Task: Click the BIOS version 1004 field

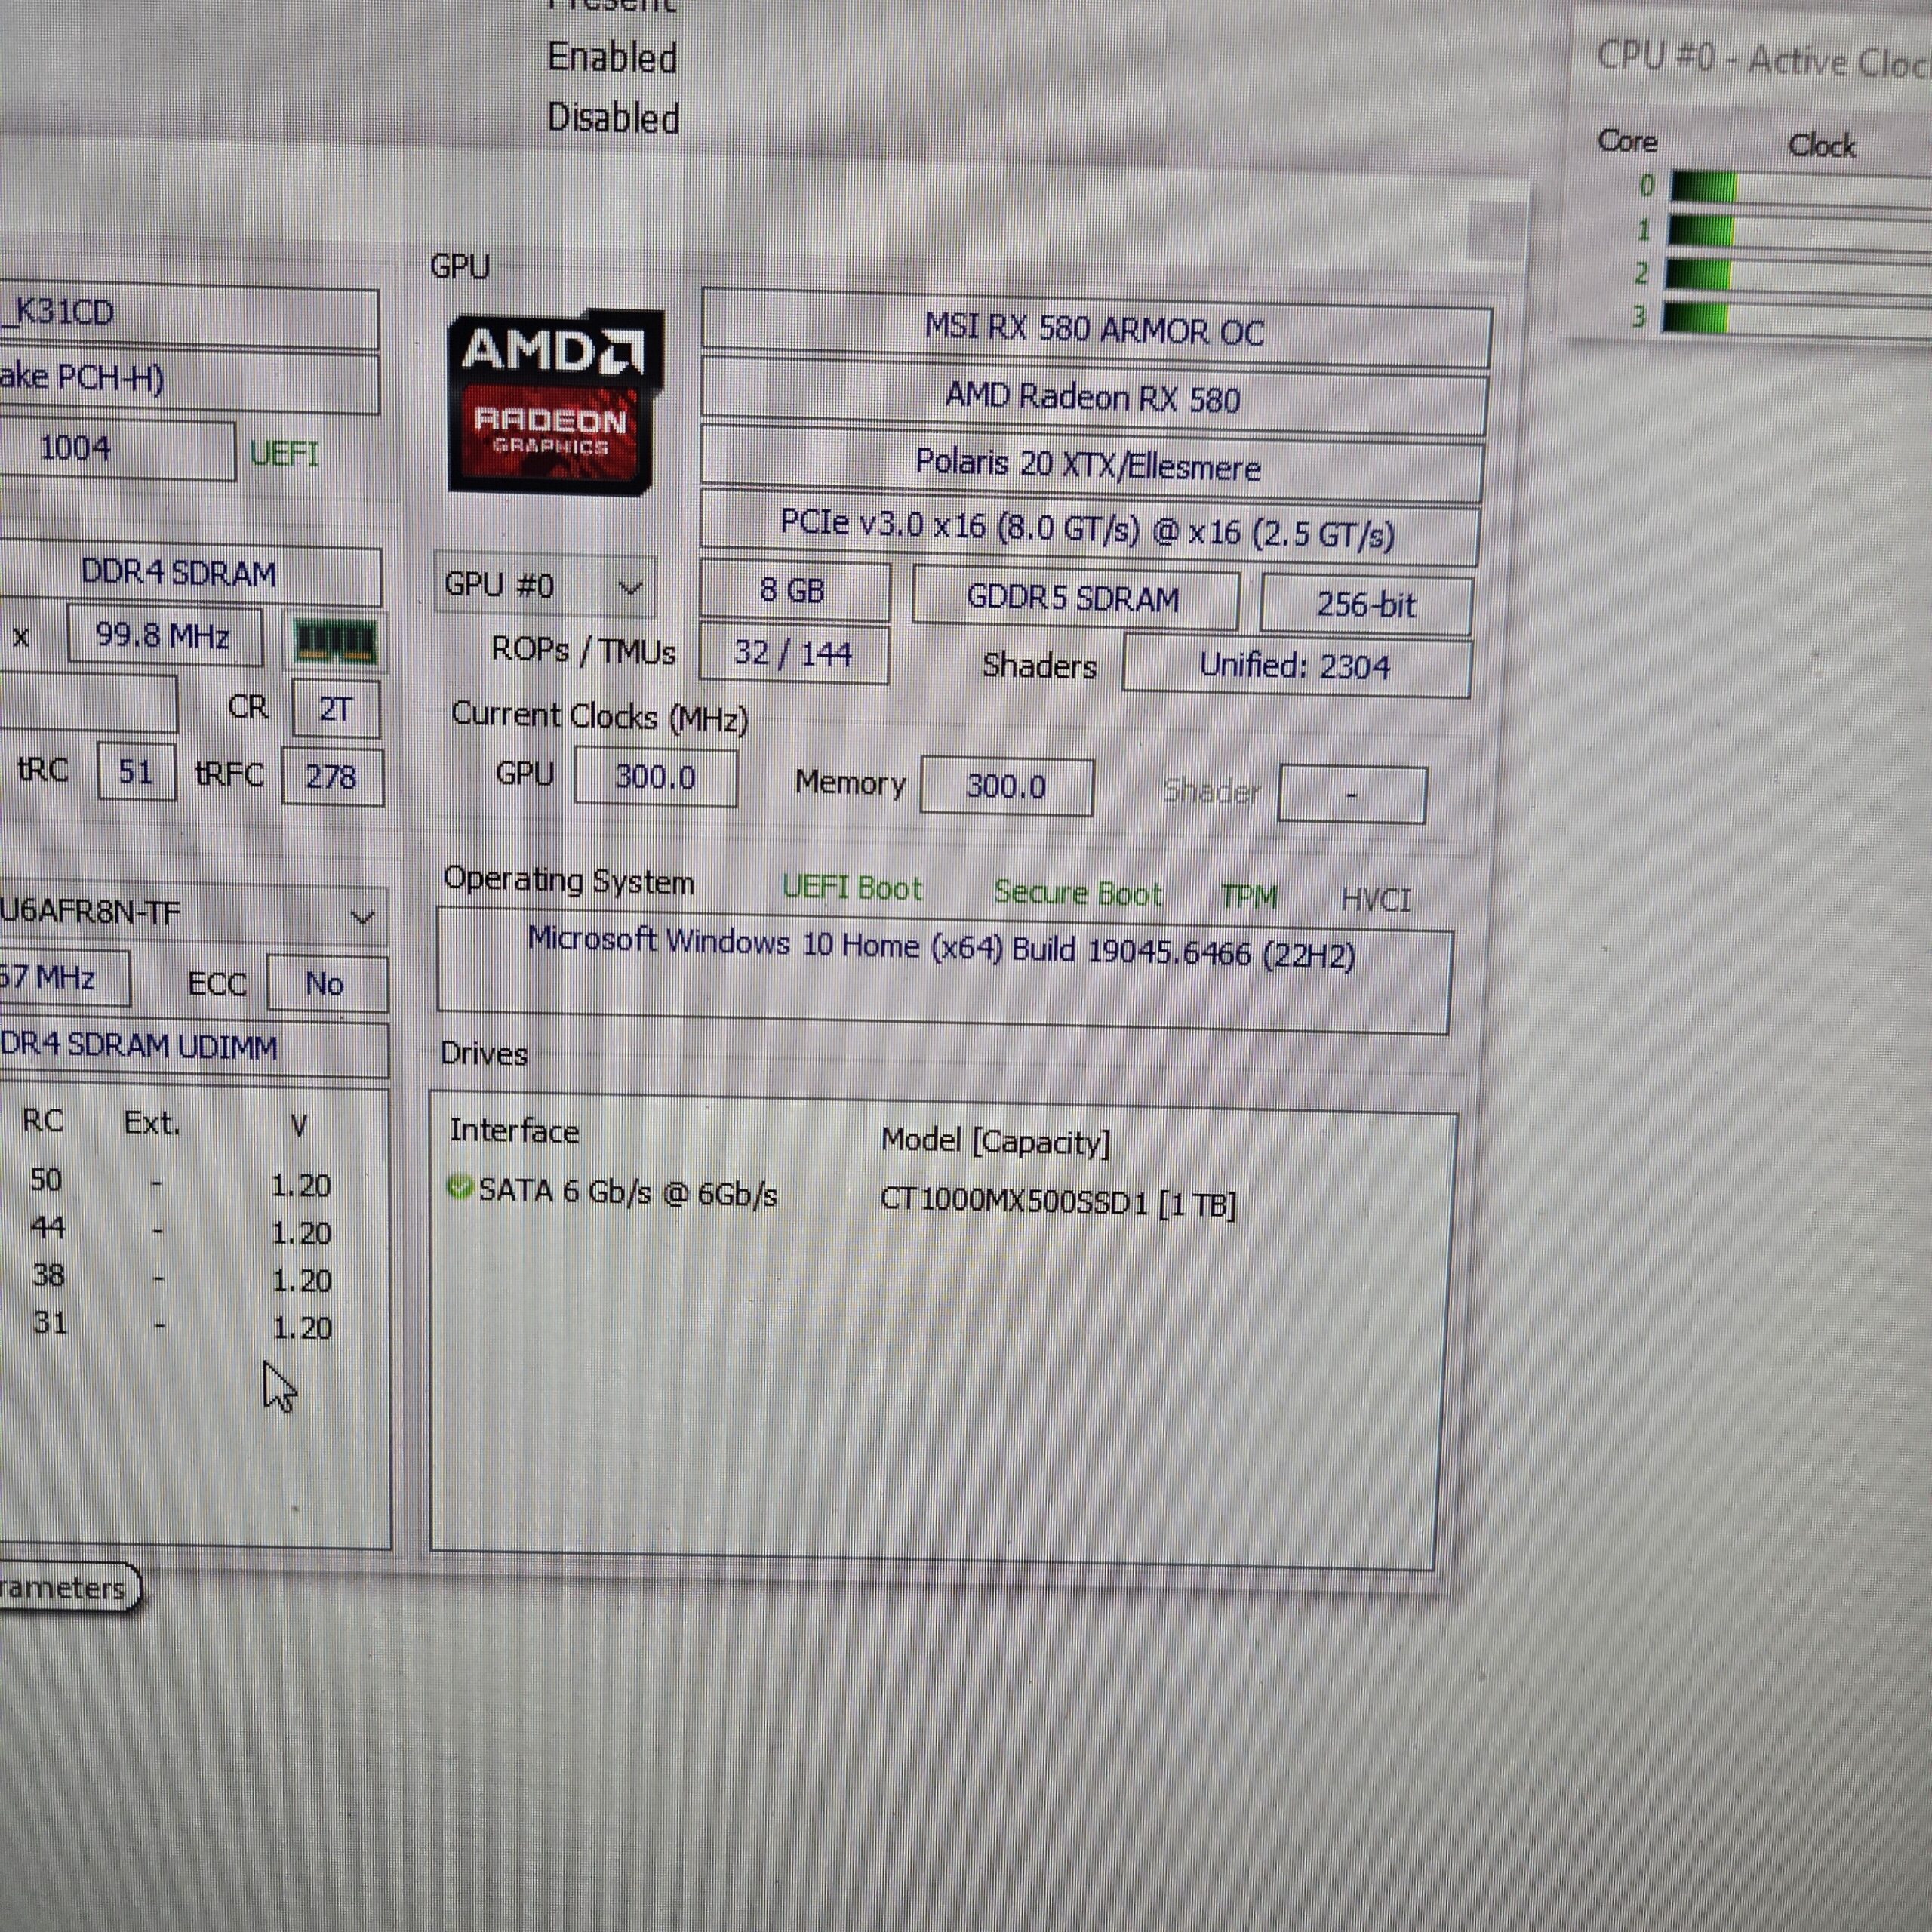Action: (117, 449)
